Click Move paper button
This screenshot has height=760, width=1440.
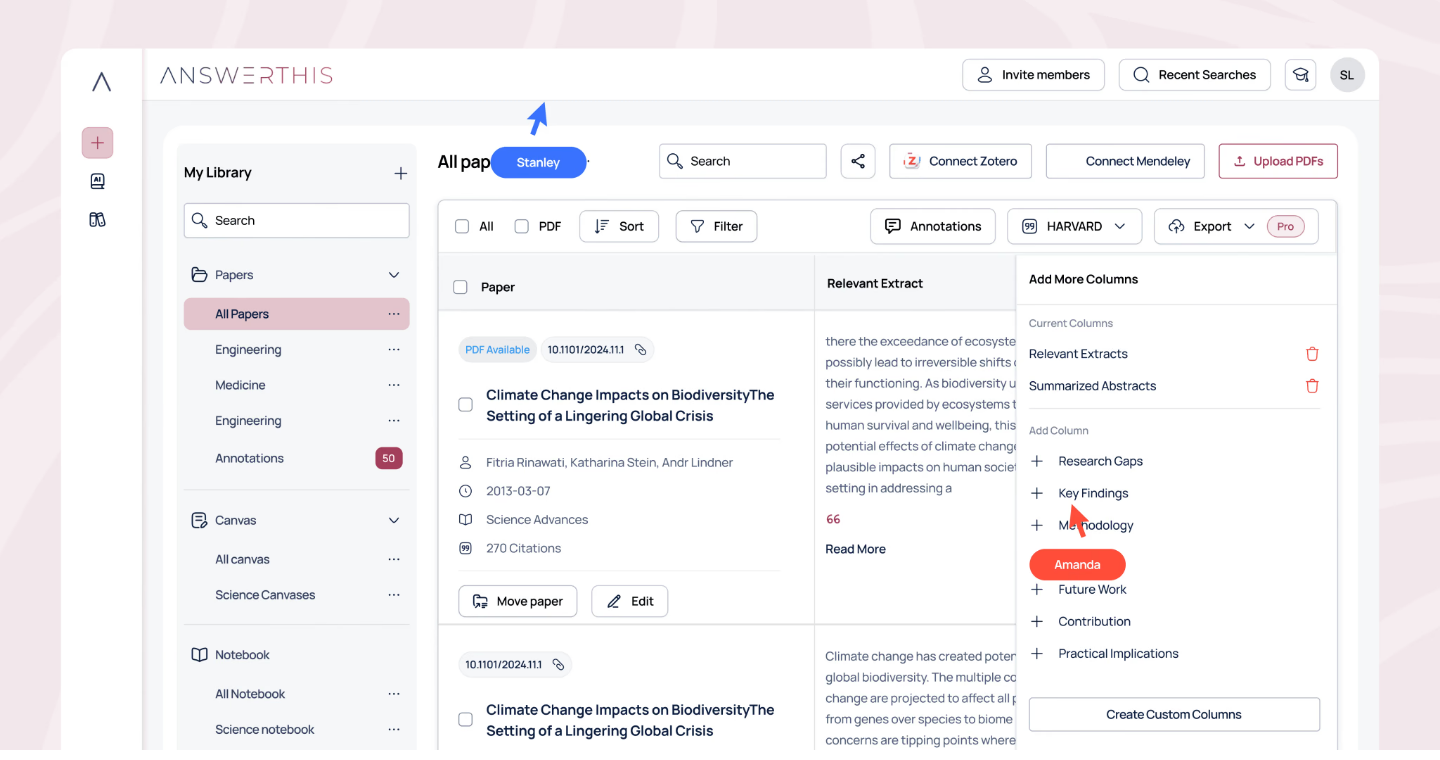click(518, 601)
